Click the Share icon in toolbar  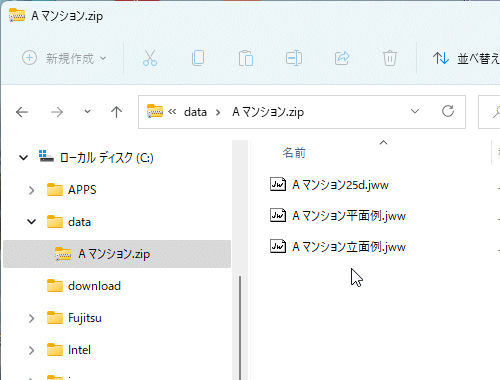coord(342,58)
